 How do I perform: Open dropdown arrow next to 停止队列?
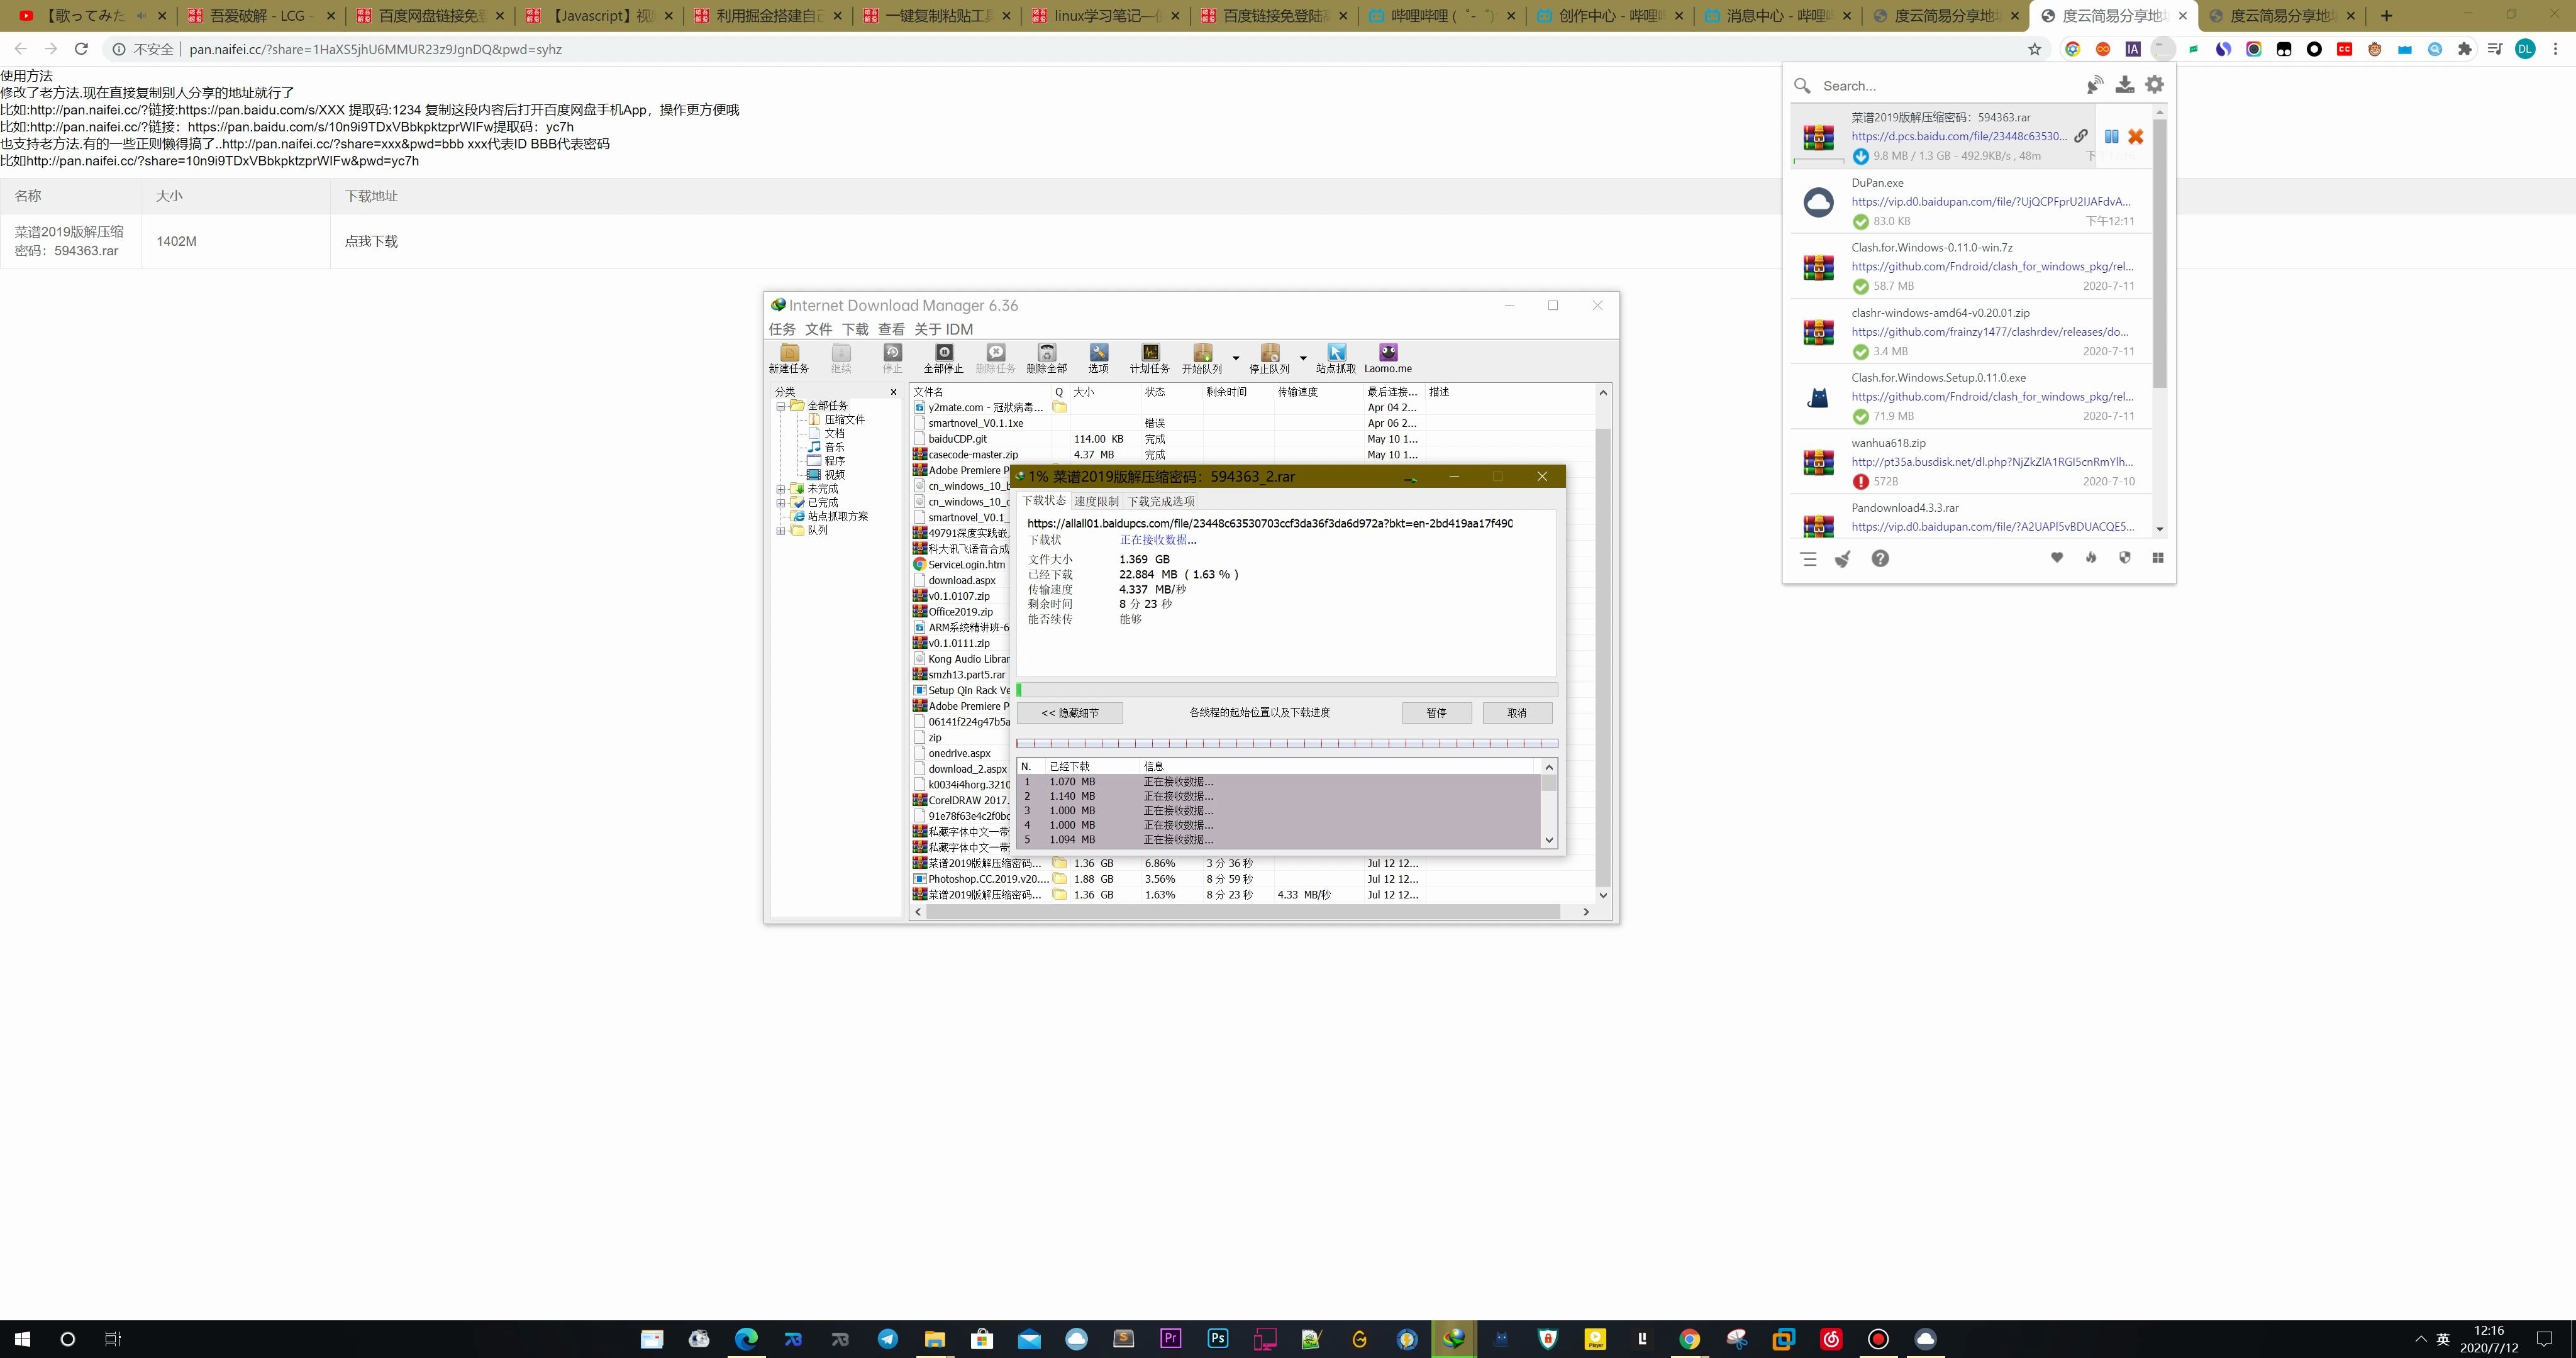(1302, 358)
